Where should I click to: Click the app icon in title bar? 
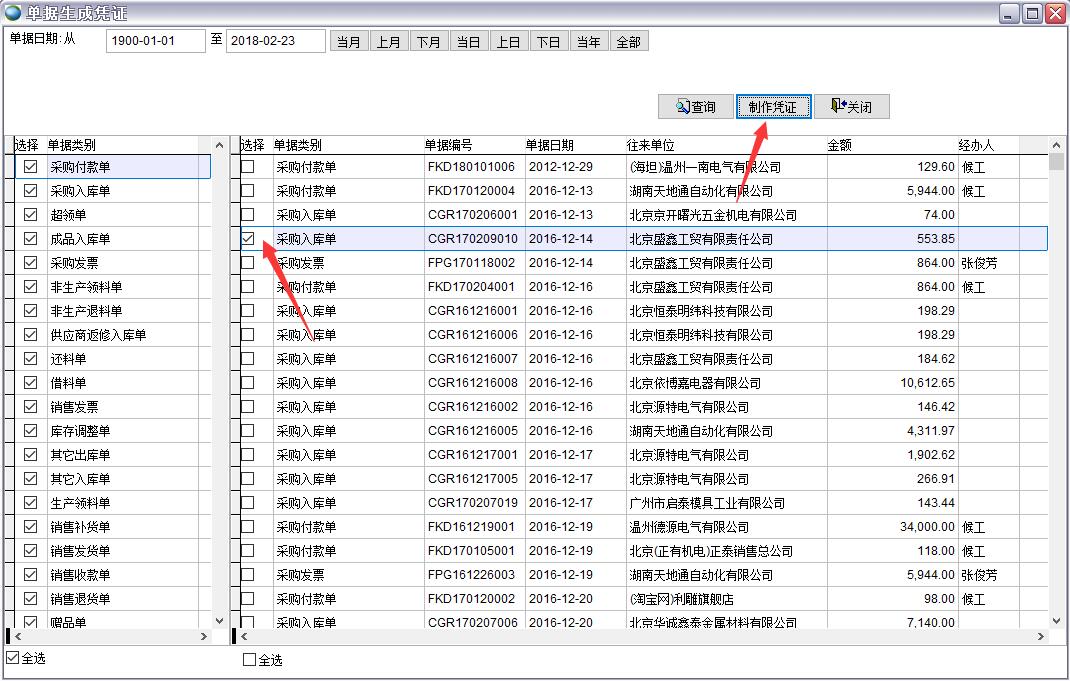point(13,13)
